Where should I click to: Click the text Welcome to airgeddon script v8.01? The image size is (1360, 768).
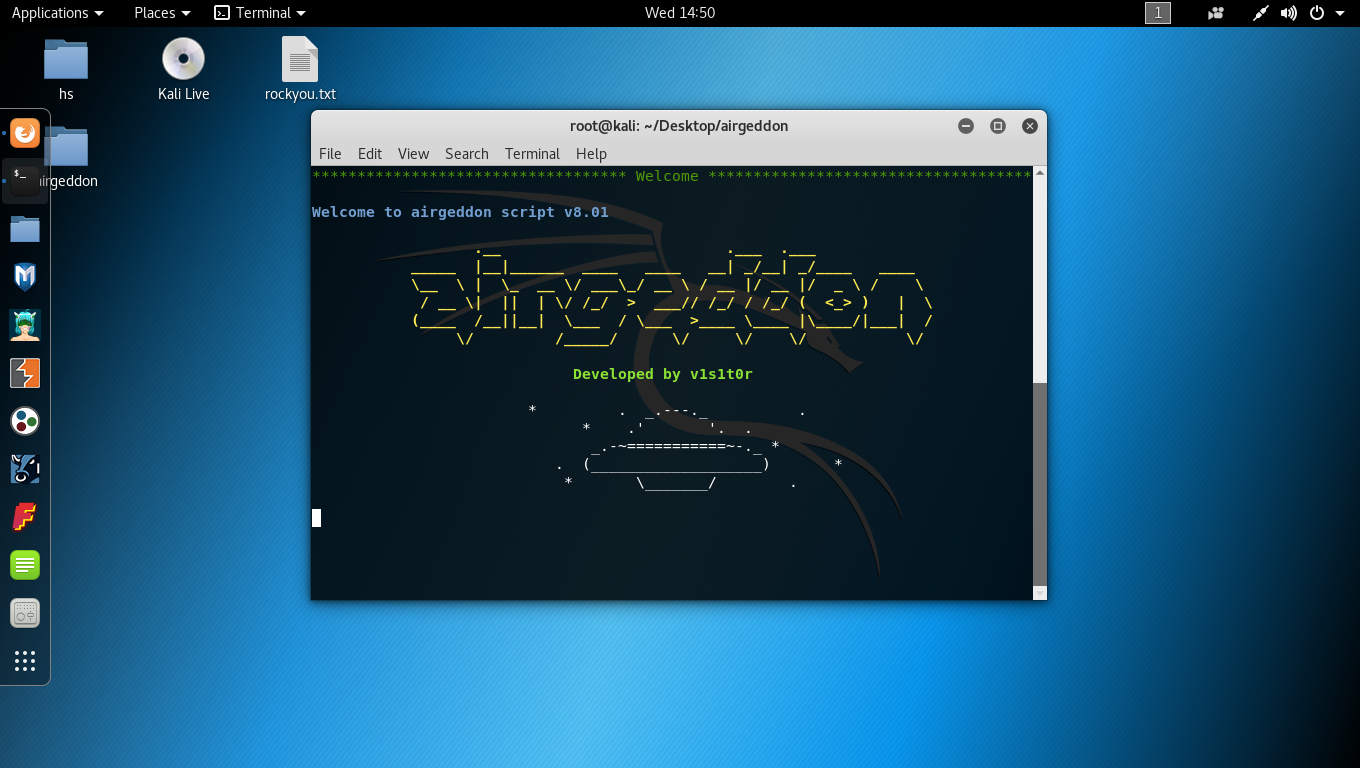pos(460,212)
